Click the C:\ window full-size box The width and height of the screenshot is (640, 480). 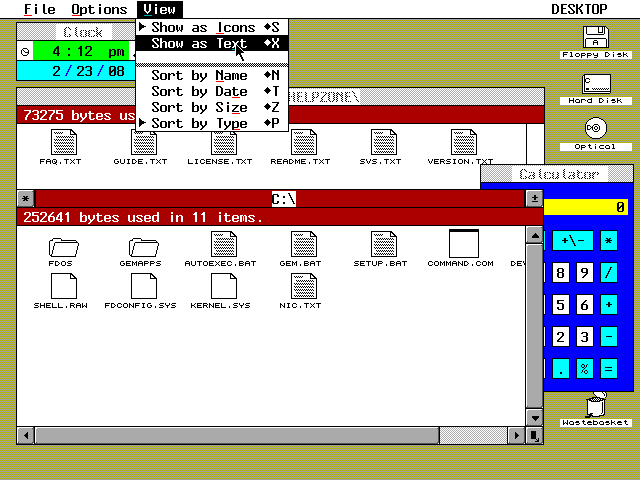point(534,199)
